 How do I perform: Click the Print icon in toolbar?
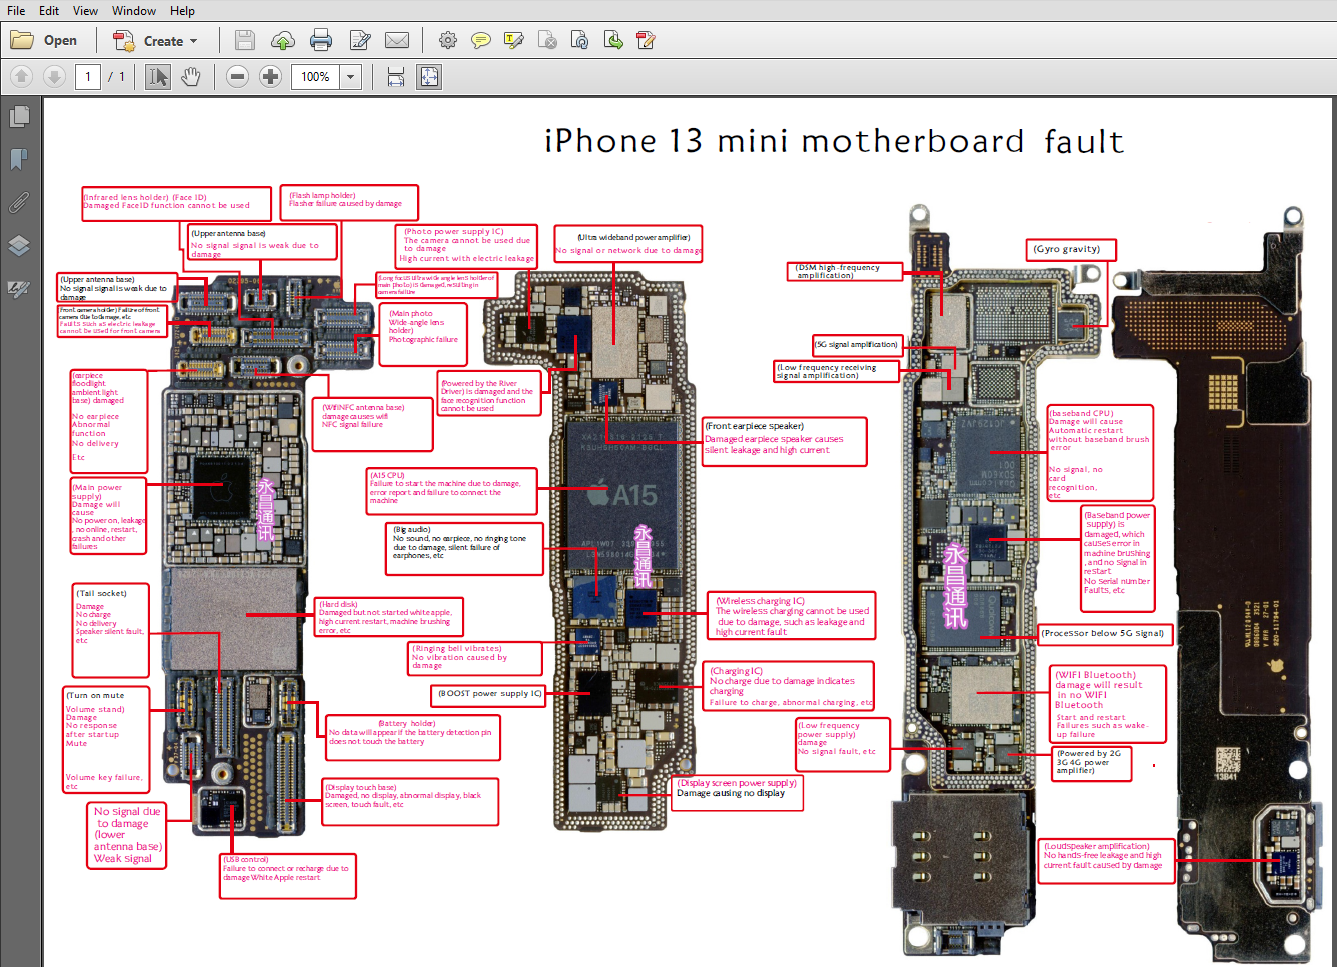pos(321,41)
